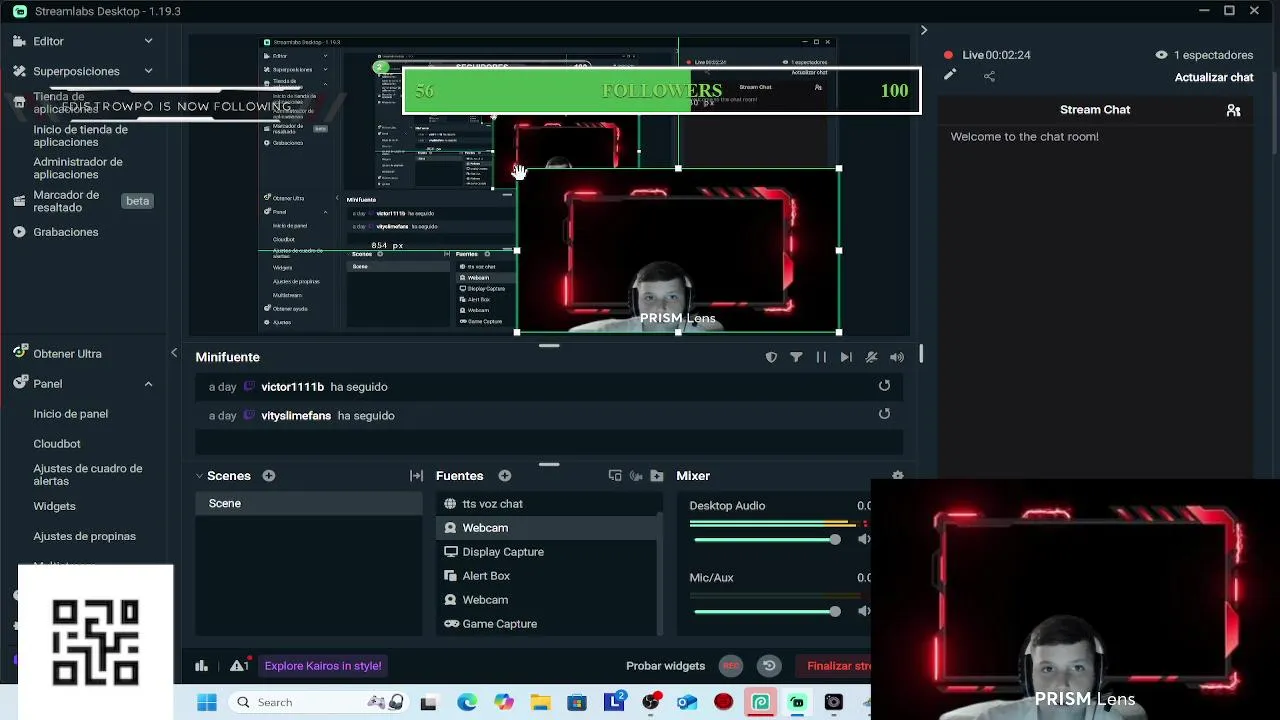This screenshot has width=1280, height=720.
Task: Open Microsoft Edge from taskbar
Action: point(467,702)
